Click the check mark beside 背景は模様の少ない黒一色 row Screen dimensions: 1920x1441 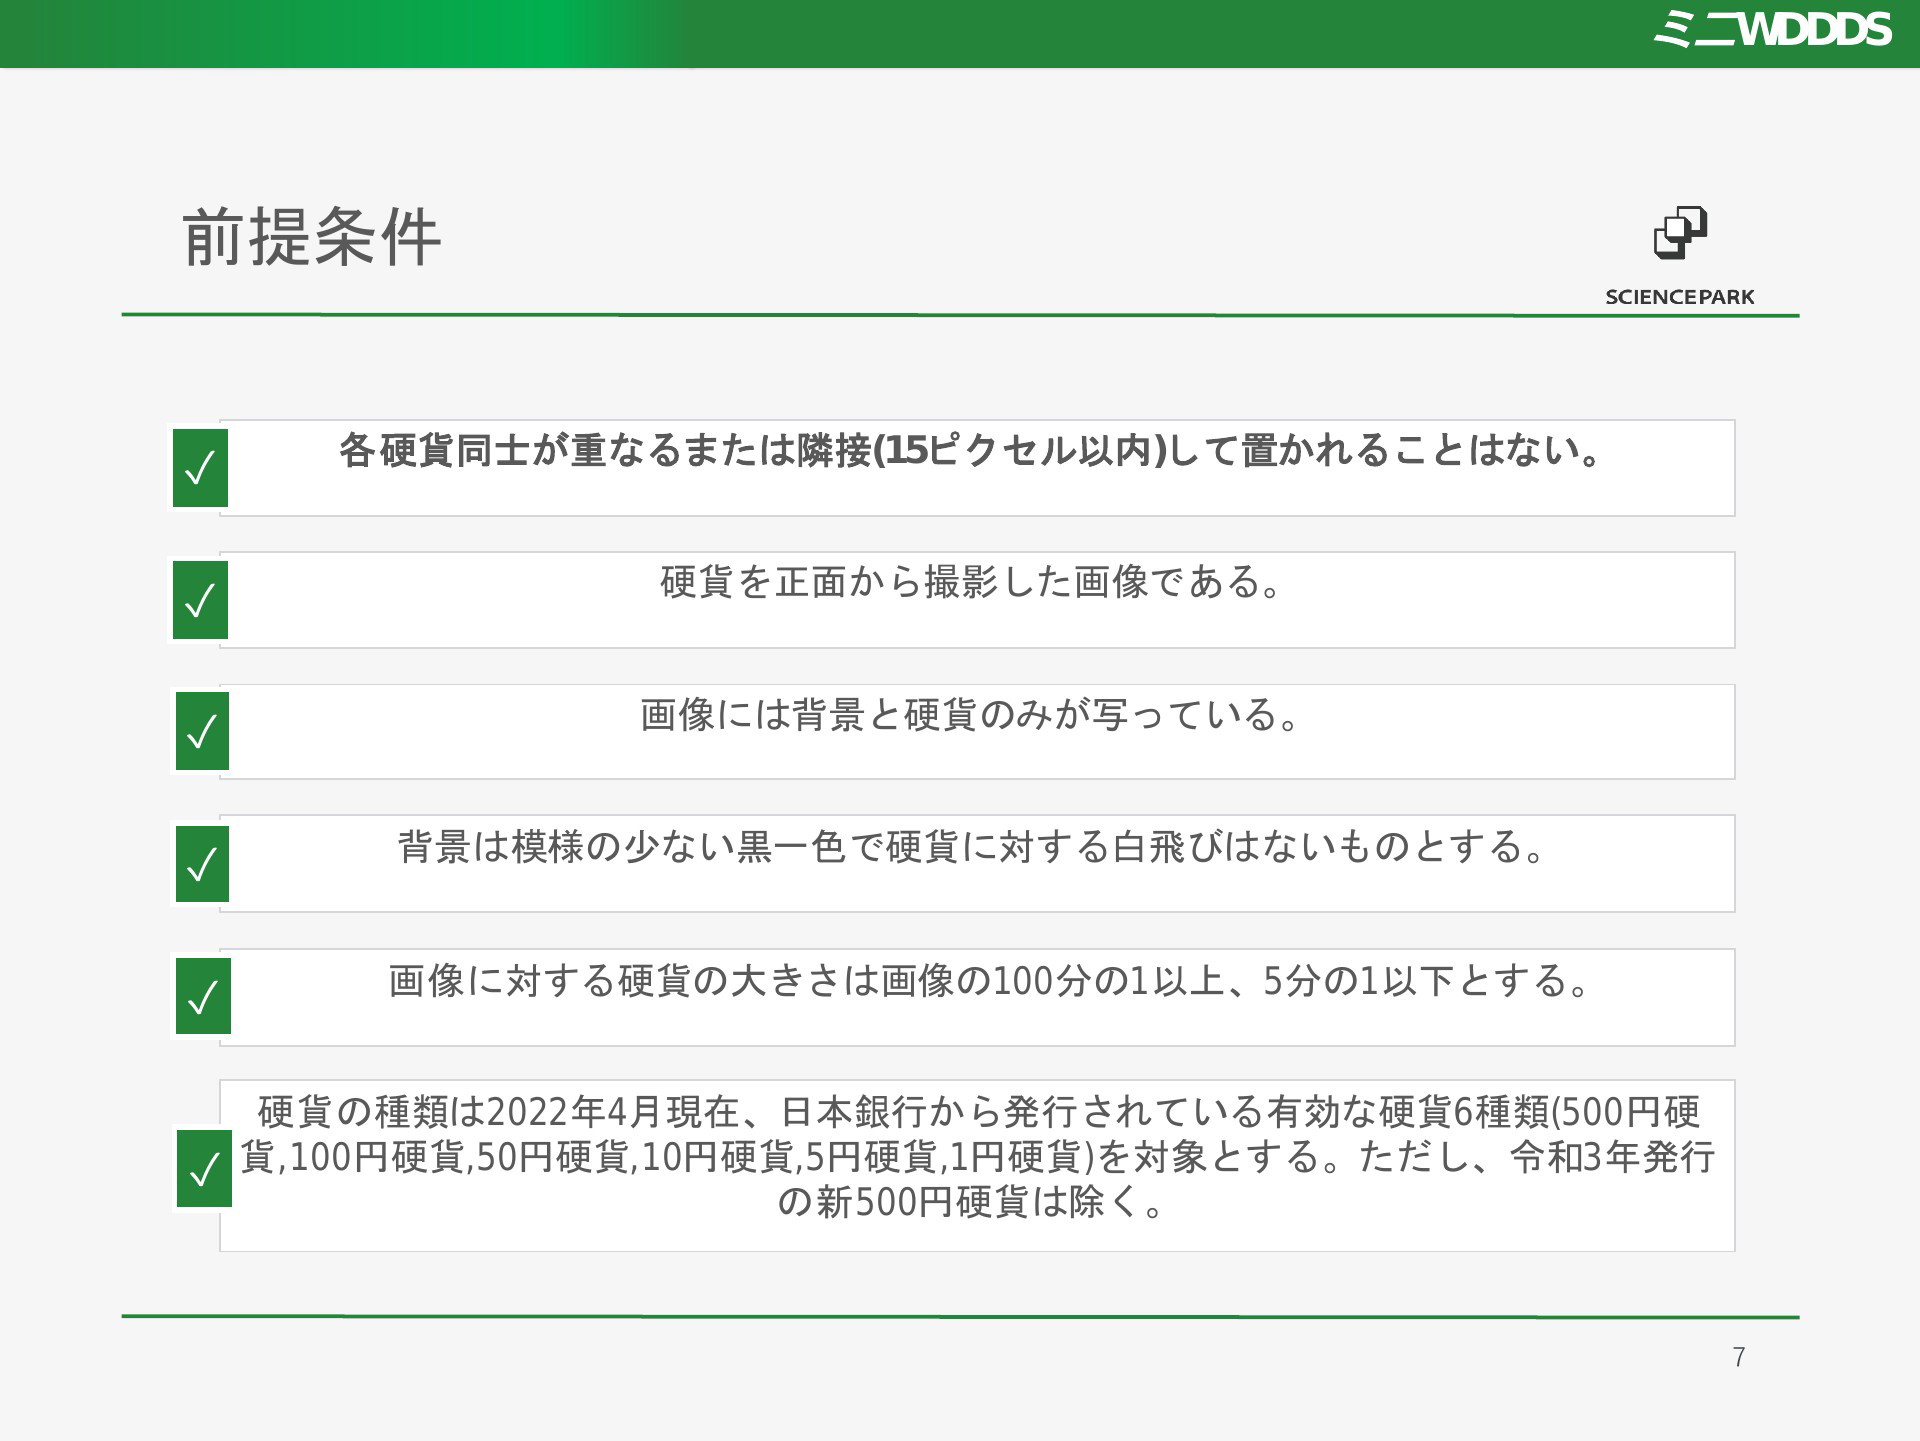[202, 864]
